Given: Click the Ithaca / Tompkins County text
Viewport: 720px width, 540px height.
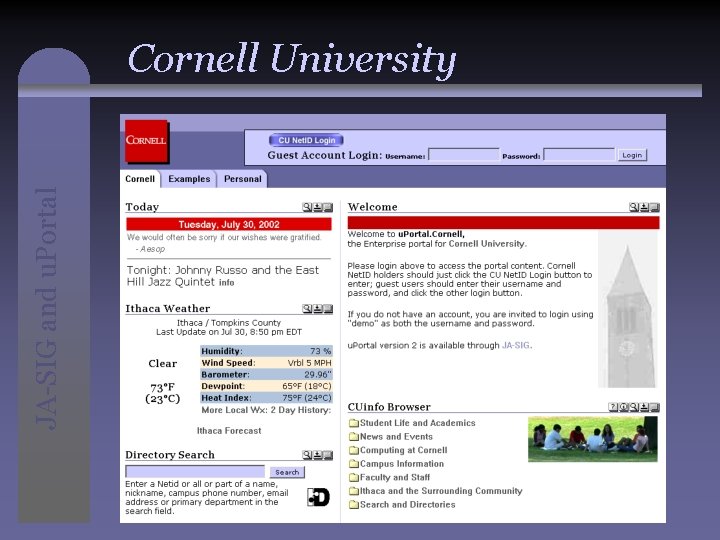Looking at the screenshot, I should (x=229, y=323).
